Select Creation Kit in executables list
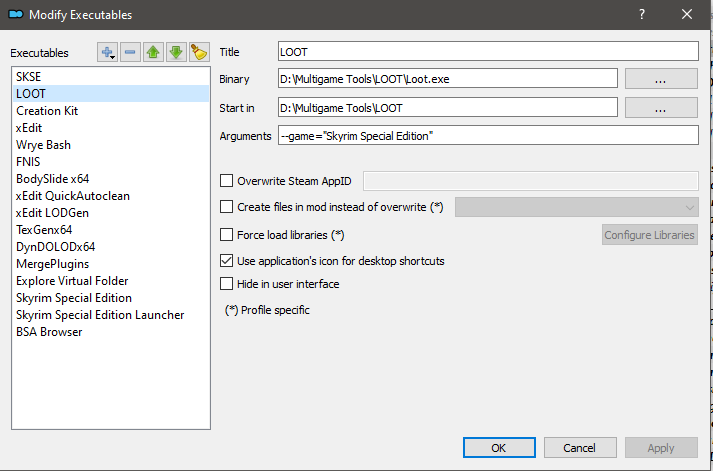 [47, 111]
